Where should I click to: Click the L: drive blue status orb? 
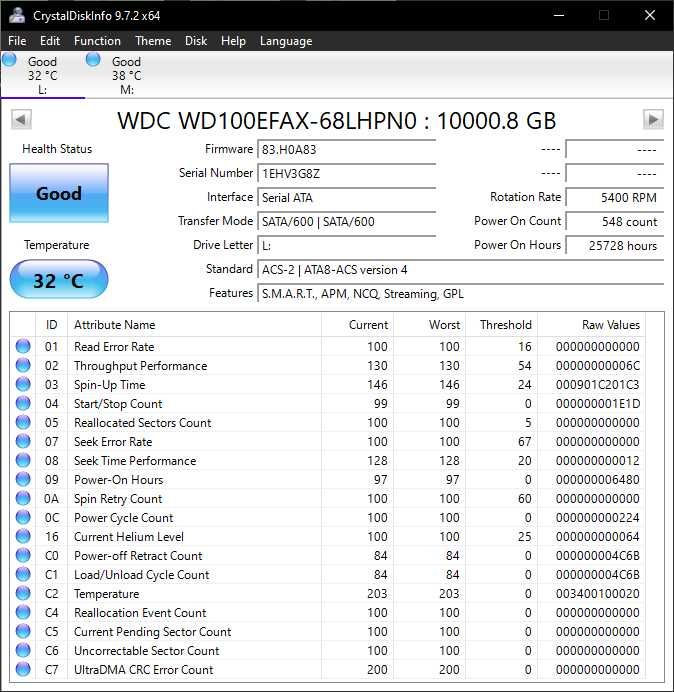coord(9,60)
